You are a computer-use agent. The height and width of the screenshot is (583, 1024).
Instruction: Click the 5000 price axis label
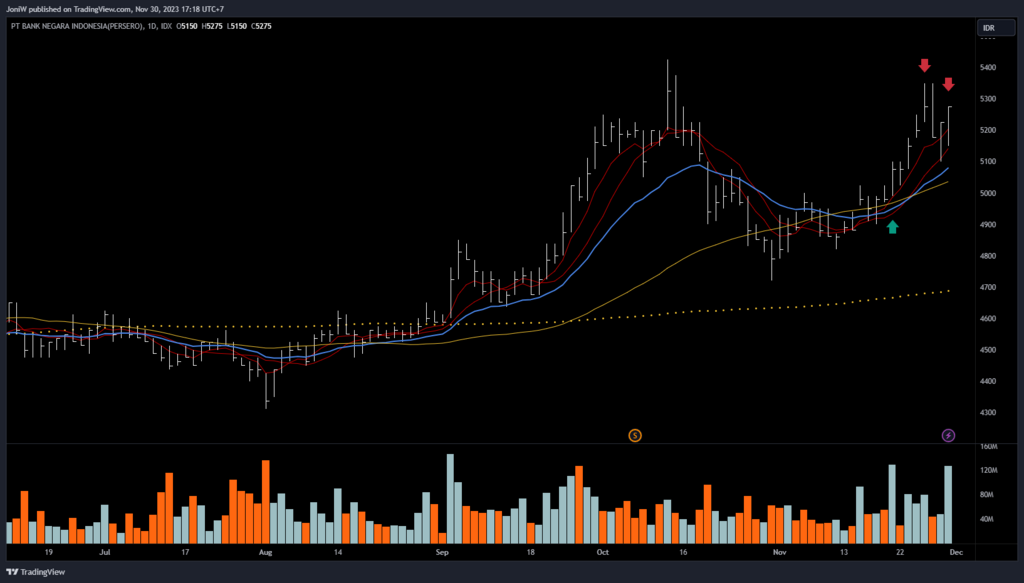(x=989, y=193)
